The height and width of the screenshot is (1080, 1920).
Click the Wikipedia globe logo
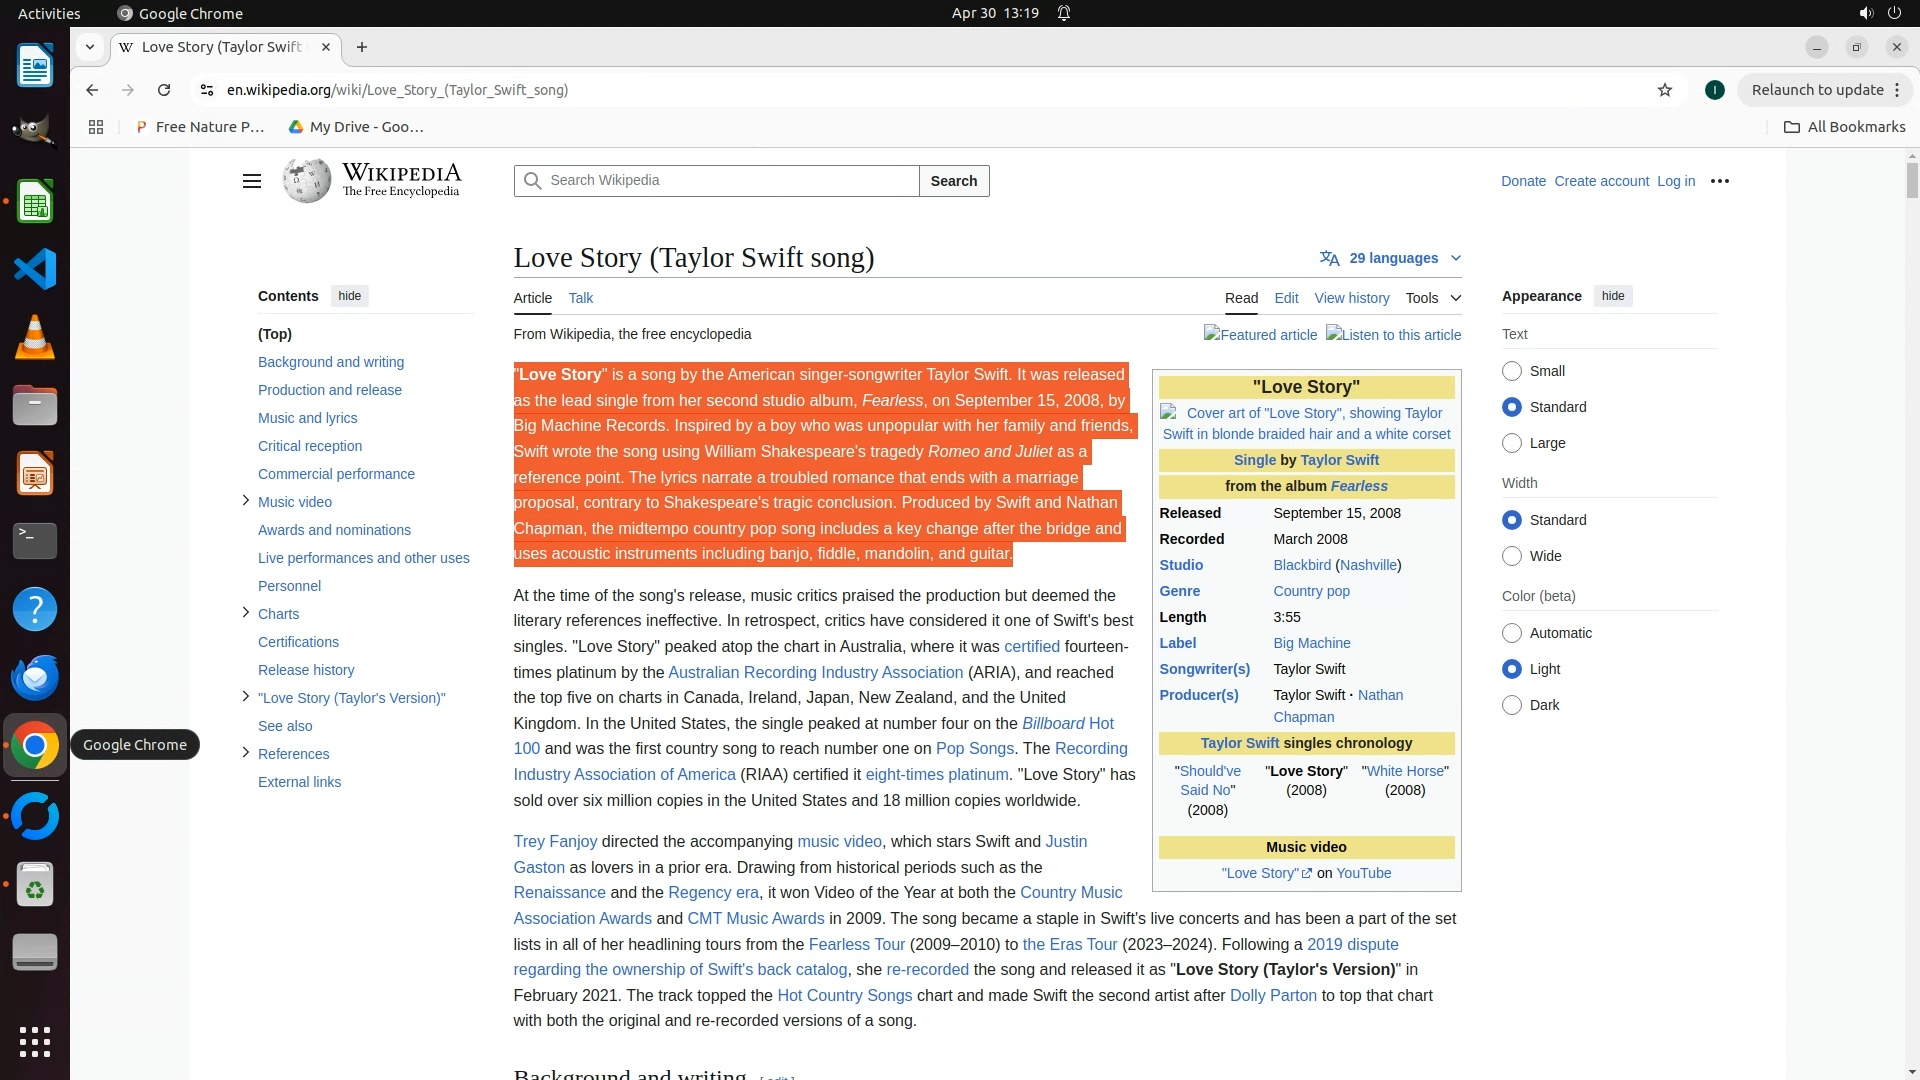tap(306, 181)
